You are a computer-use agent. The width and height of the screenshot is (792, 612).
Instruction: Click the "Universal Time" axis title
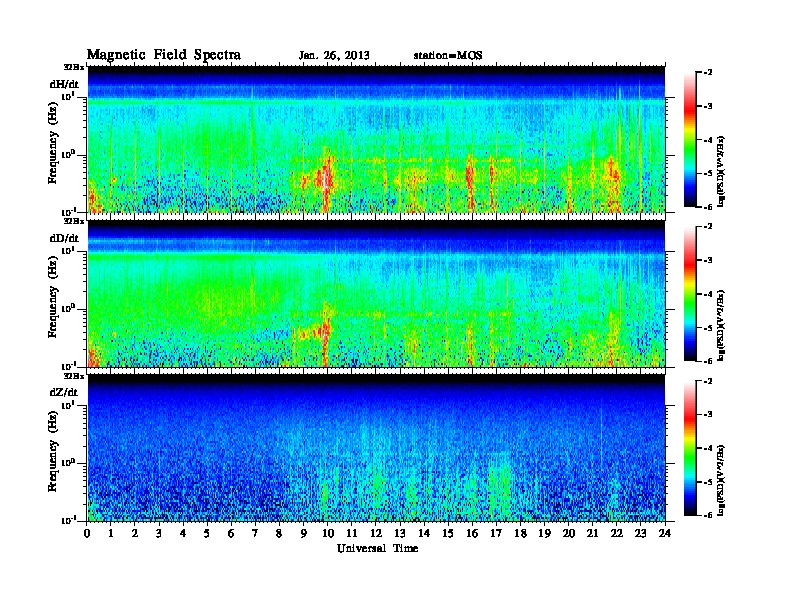click(377, 548)
